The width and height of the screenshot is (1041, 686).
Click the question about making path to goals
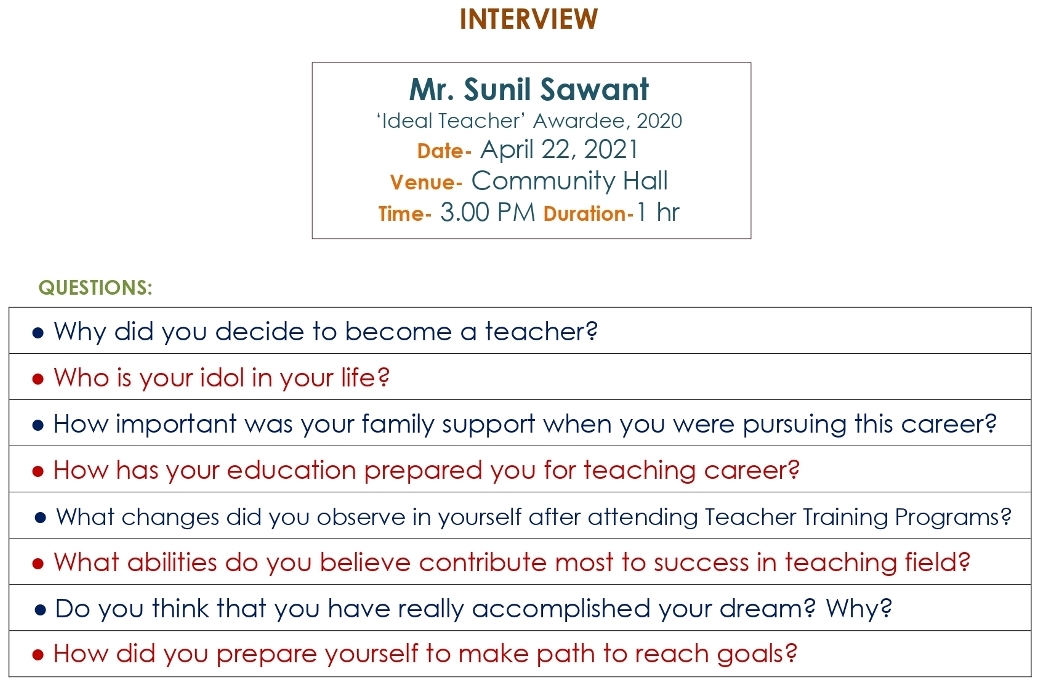425,655
